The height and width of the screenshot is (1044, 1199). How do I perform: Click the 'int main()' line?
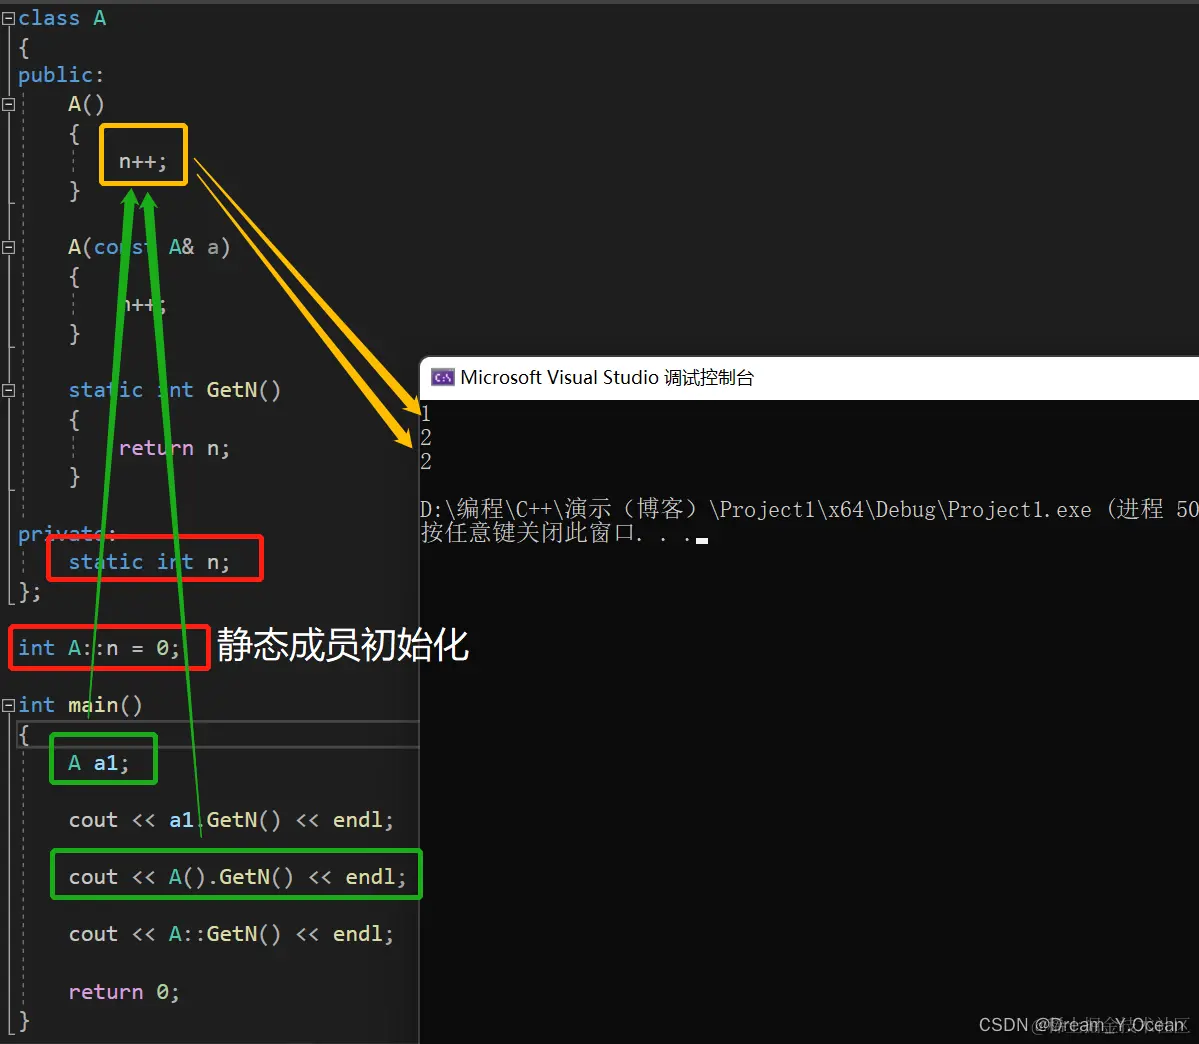[80, 705]
